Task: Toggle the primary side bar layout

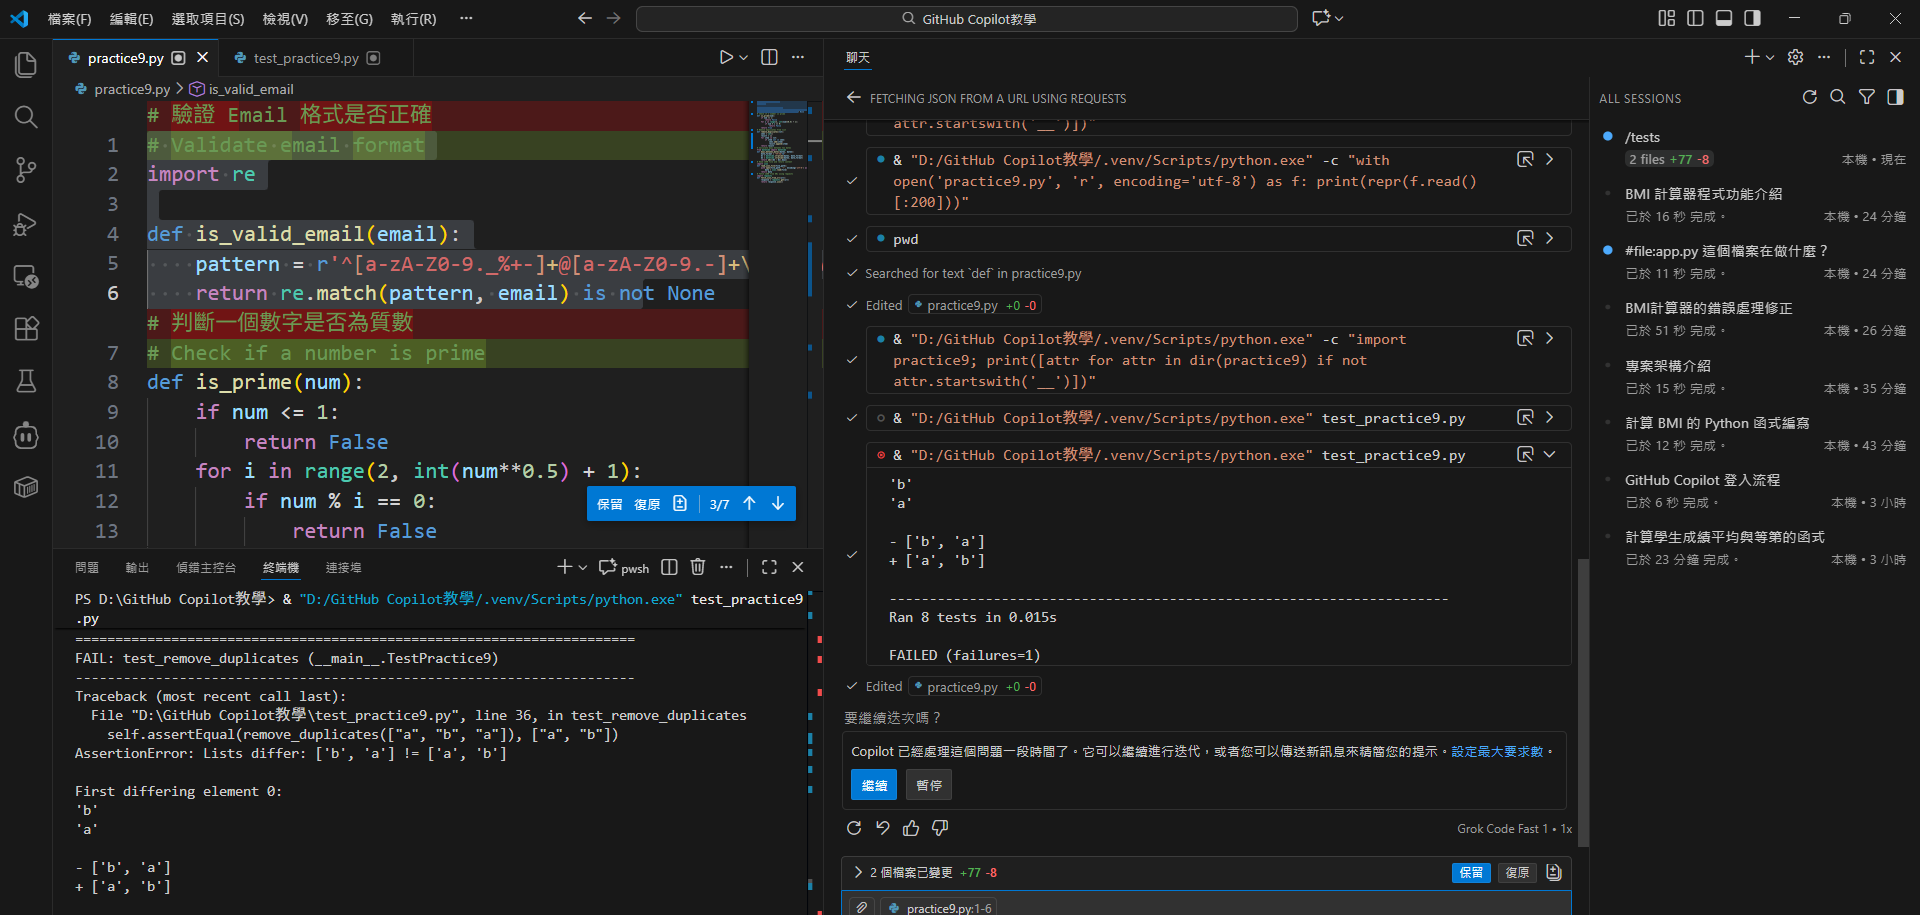Action: coord(1695,18)
